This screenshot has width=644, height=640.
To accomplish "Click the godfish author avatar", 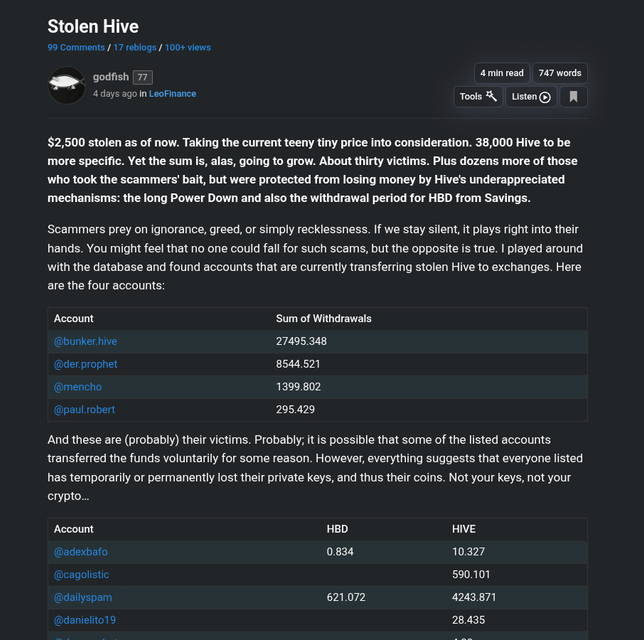I will tap(66, 85).
